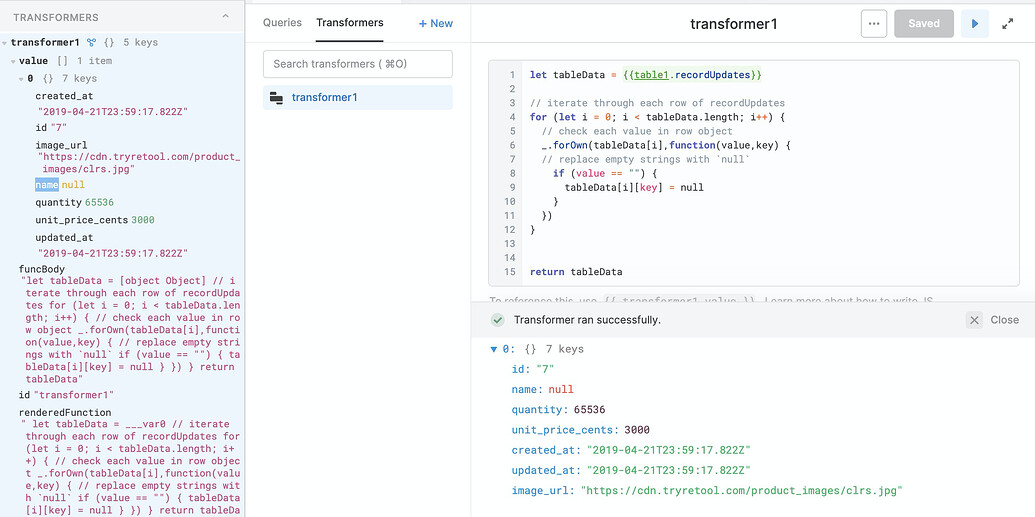The image size is (1035, 517).
Task: Click image_url key in the left tree
Action: click(x=61, y=145)
